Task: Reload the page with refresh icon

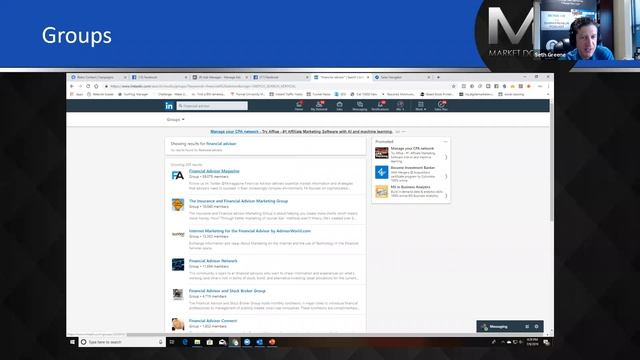Action: point(88,86)
